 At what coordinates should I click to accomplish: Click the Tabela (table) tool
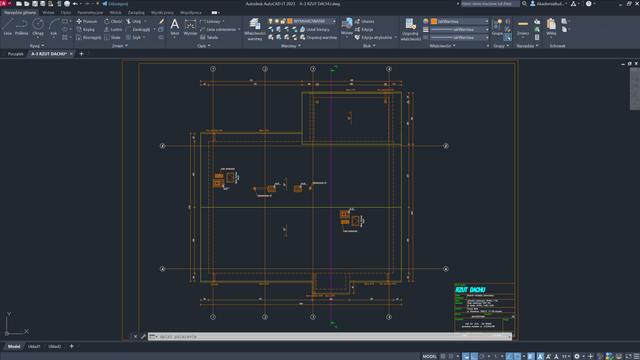[209, 38]
